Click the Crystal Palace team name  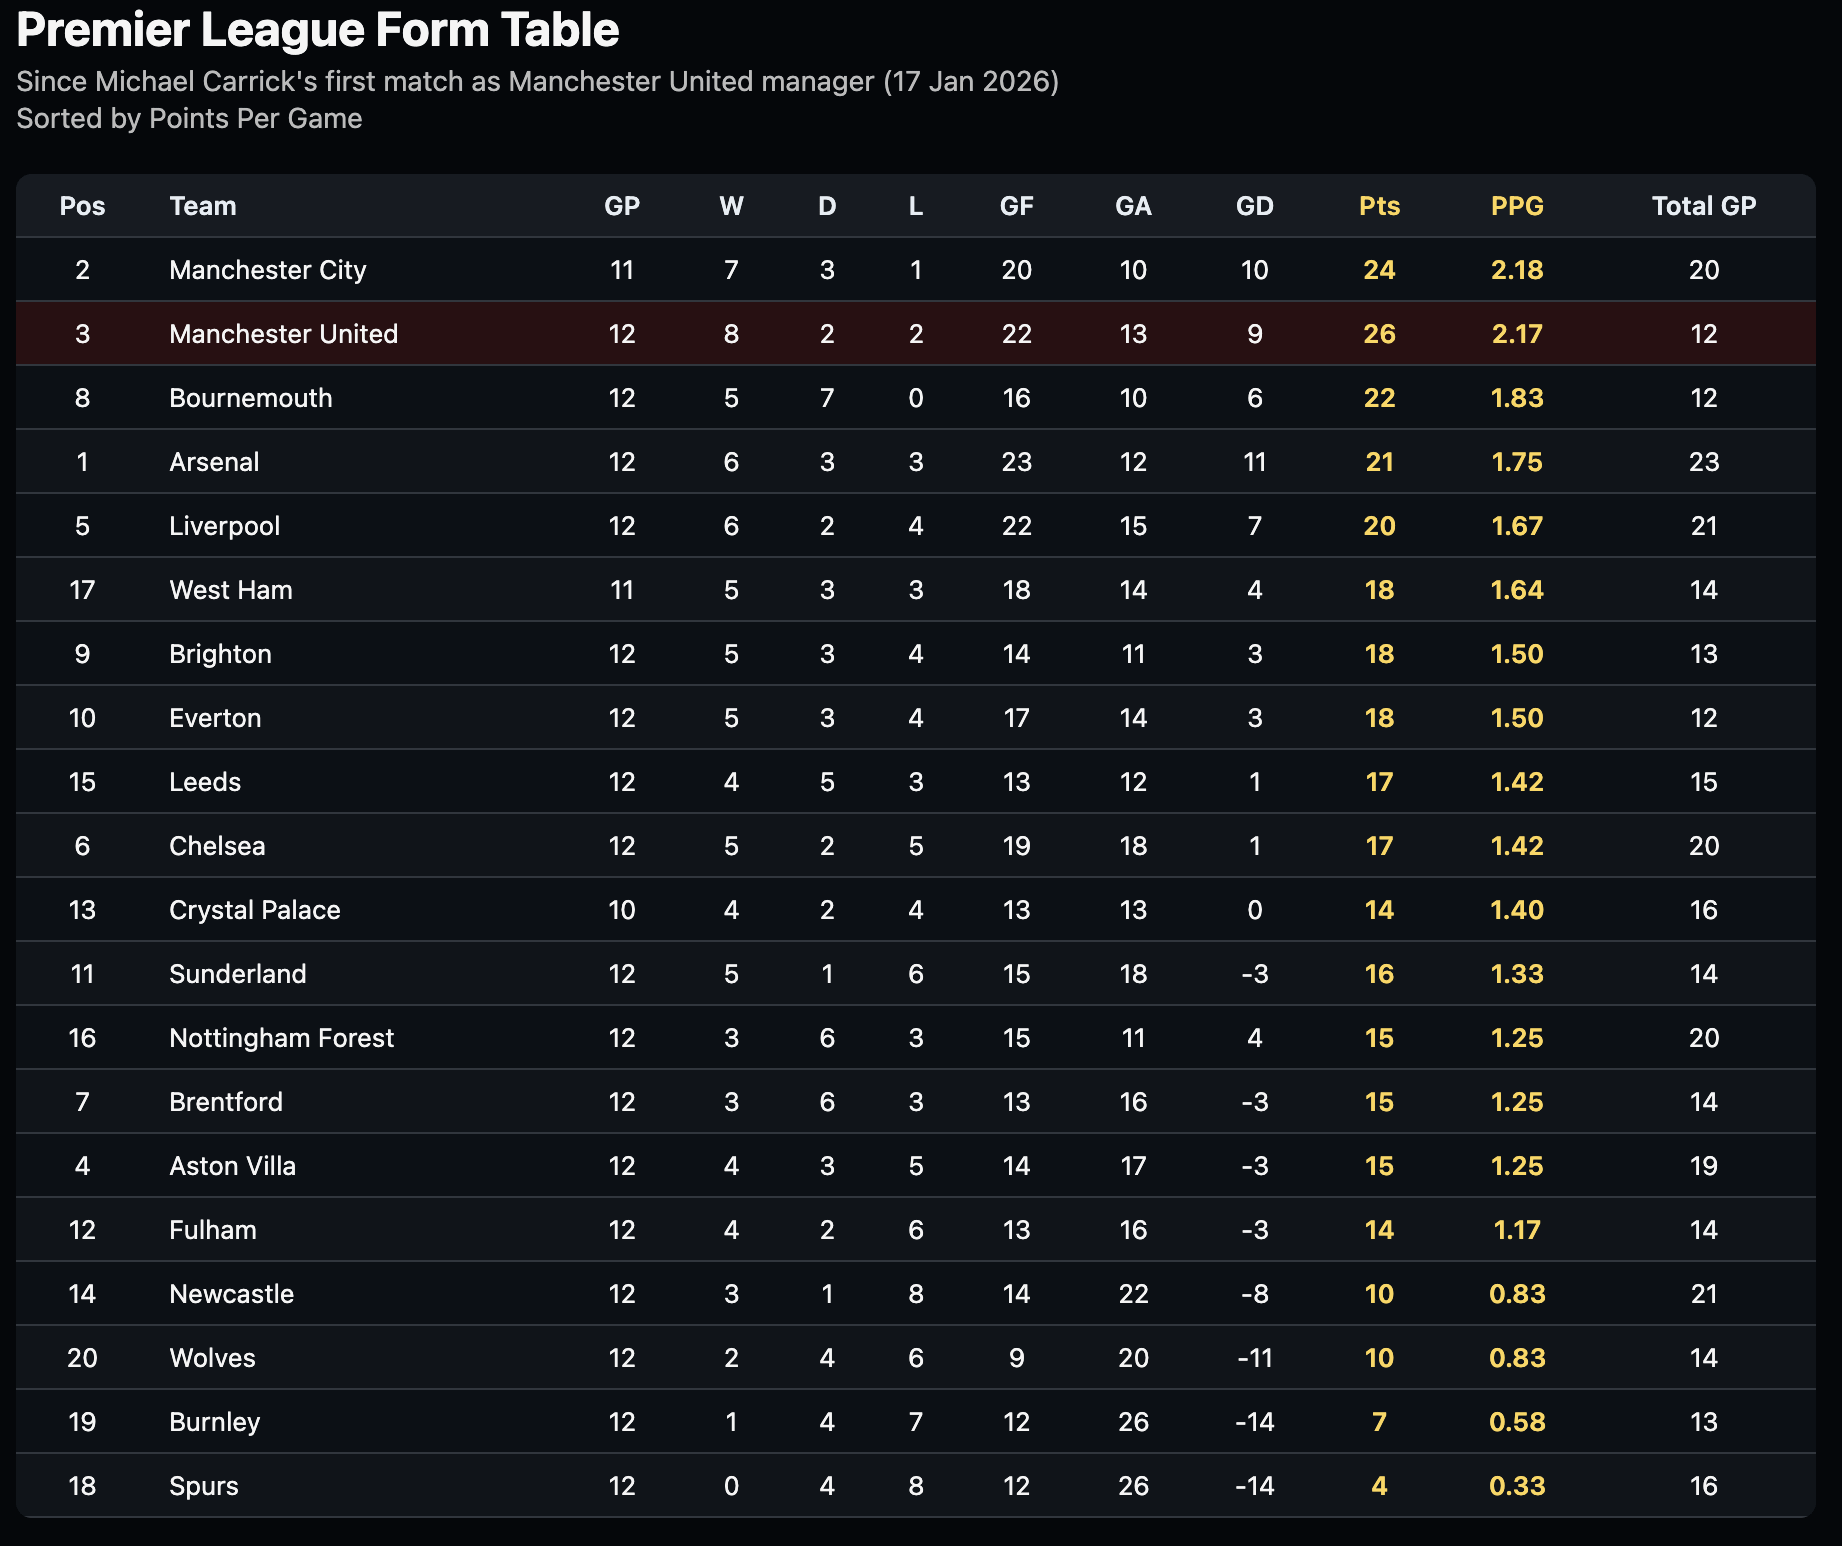(x=255, y=910)
